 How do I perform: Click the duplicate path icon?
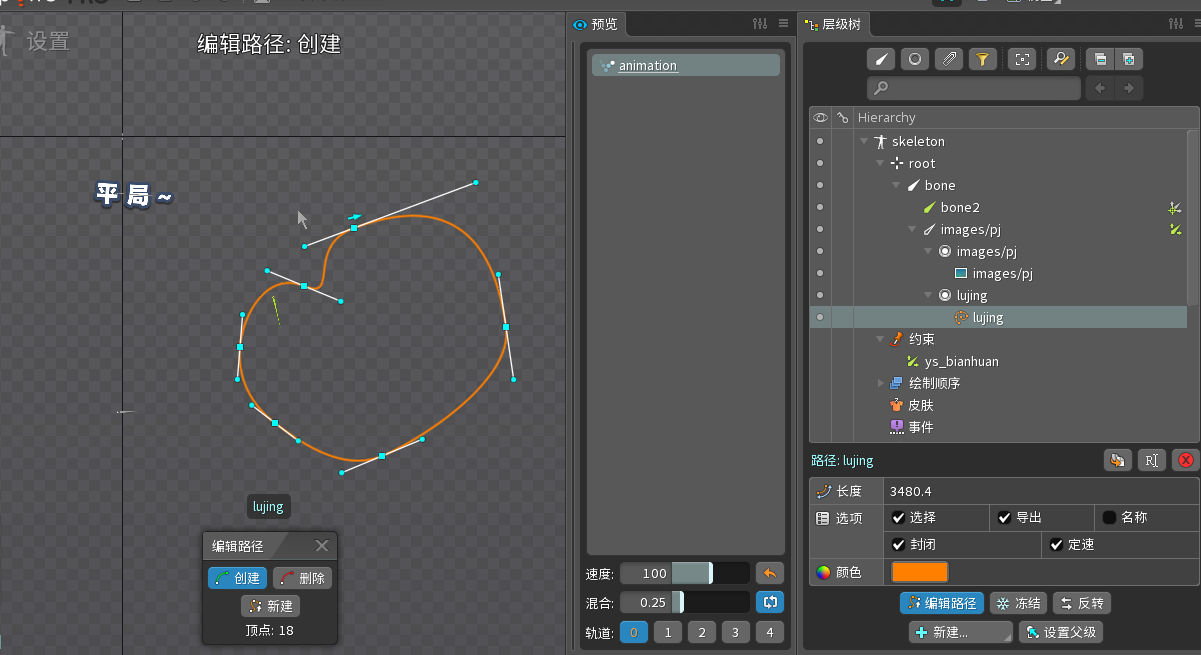pyautogui.click(x=1118, y=460)
